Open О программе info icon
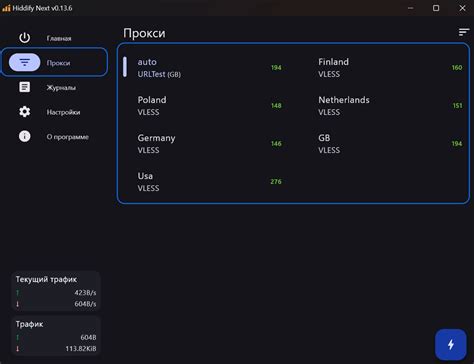 point(24,136)
